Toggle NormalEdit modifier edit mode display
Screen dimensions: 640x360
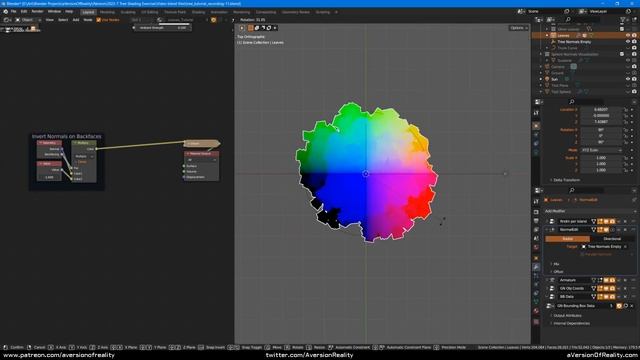[600, 230]
